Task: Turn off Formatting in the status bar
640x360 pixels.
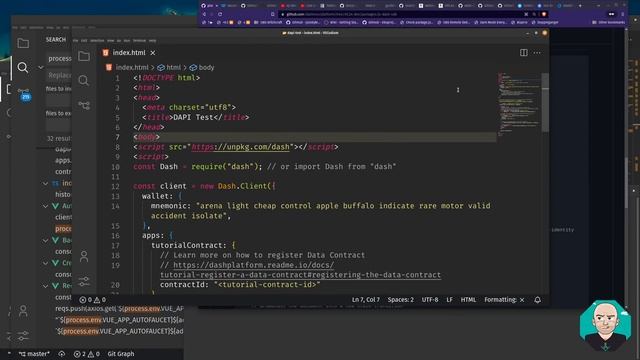Action: coord(504,300)
